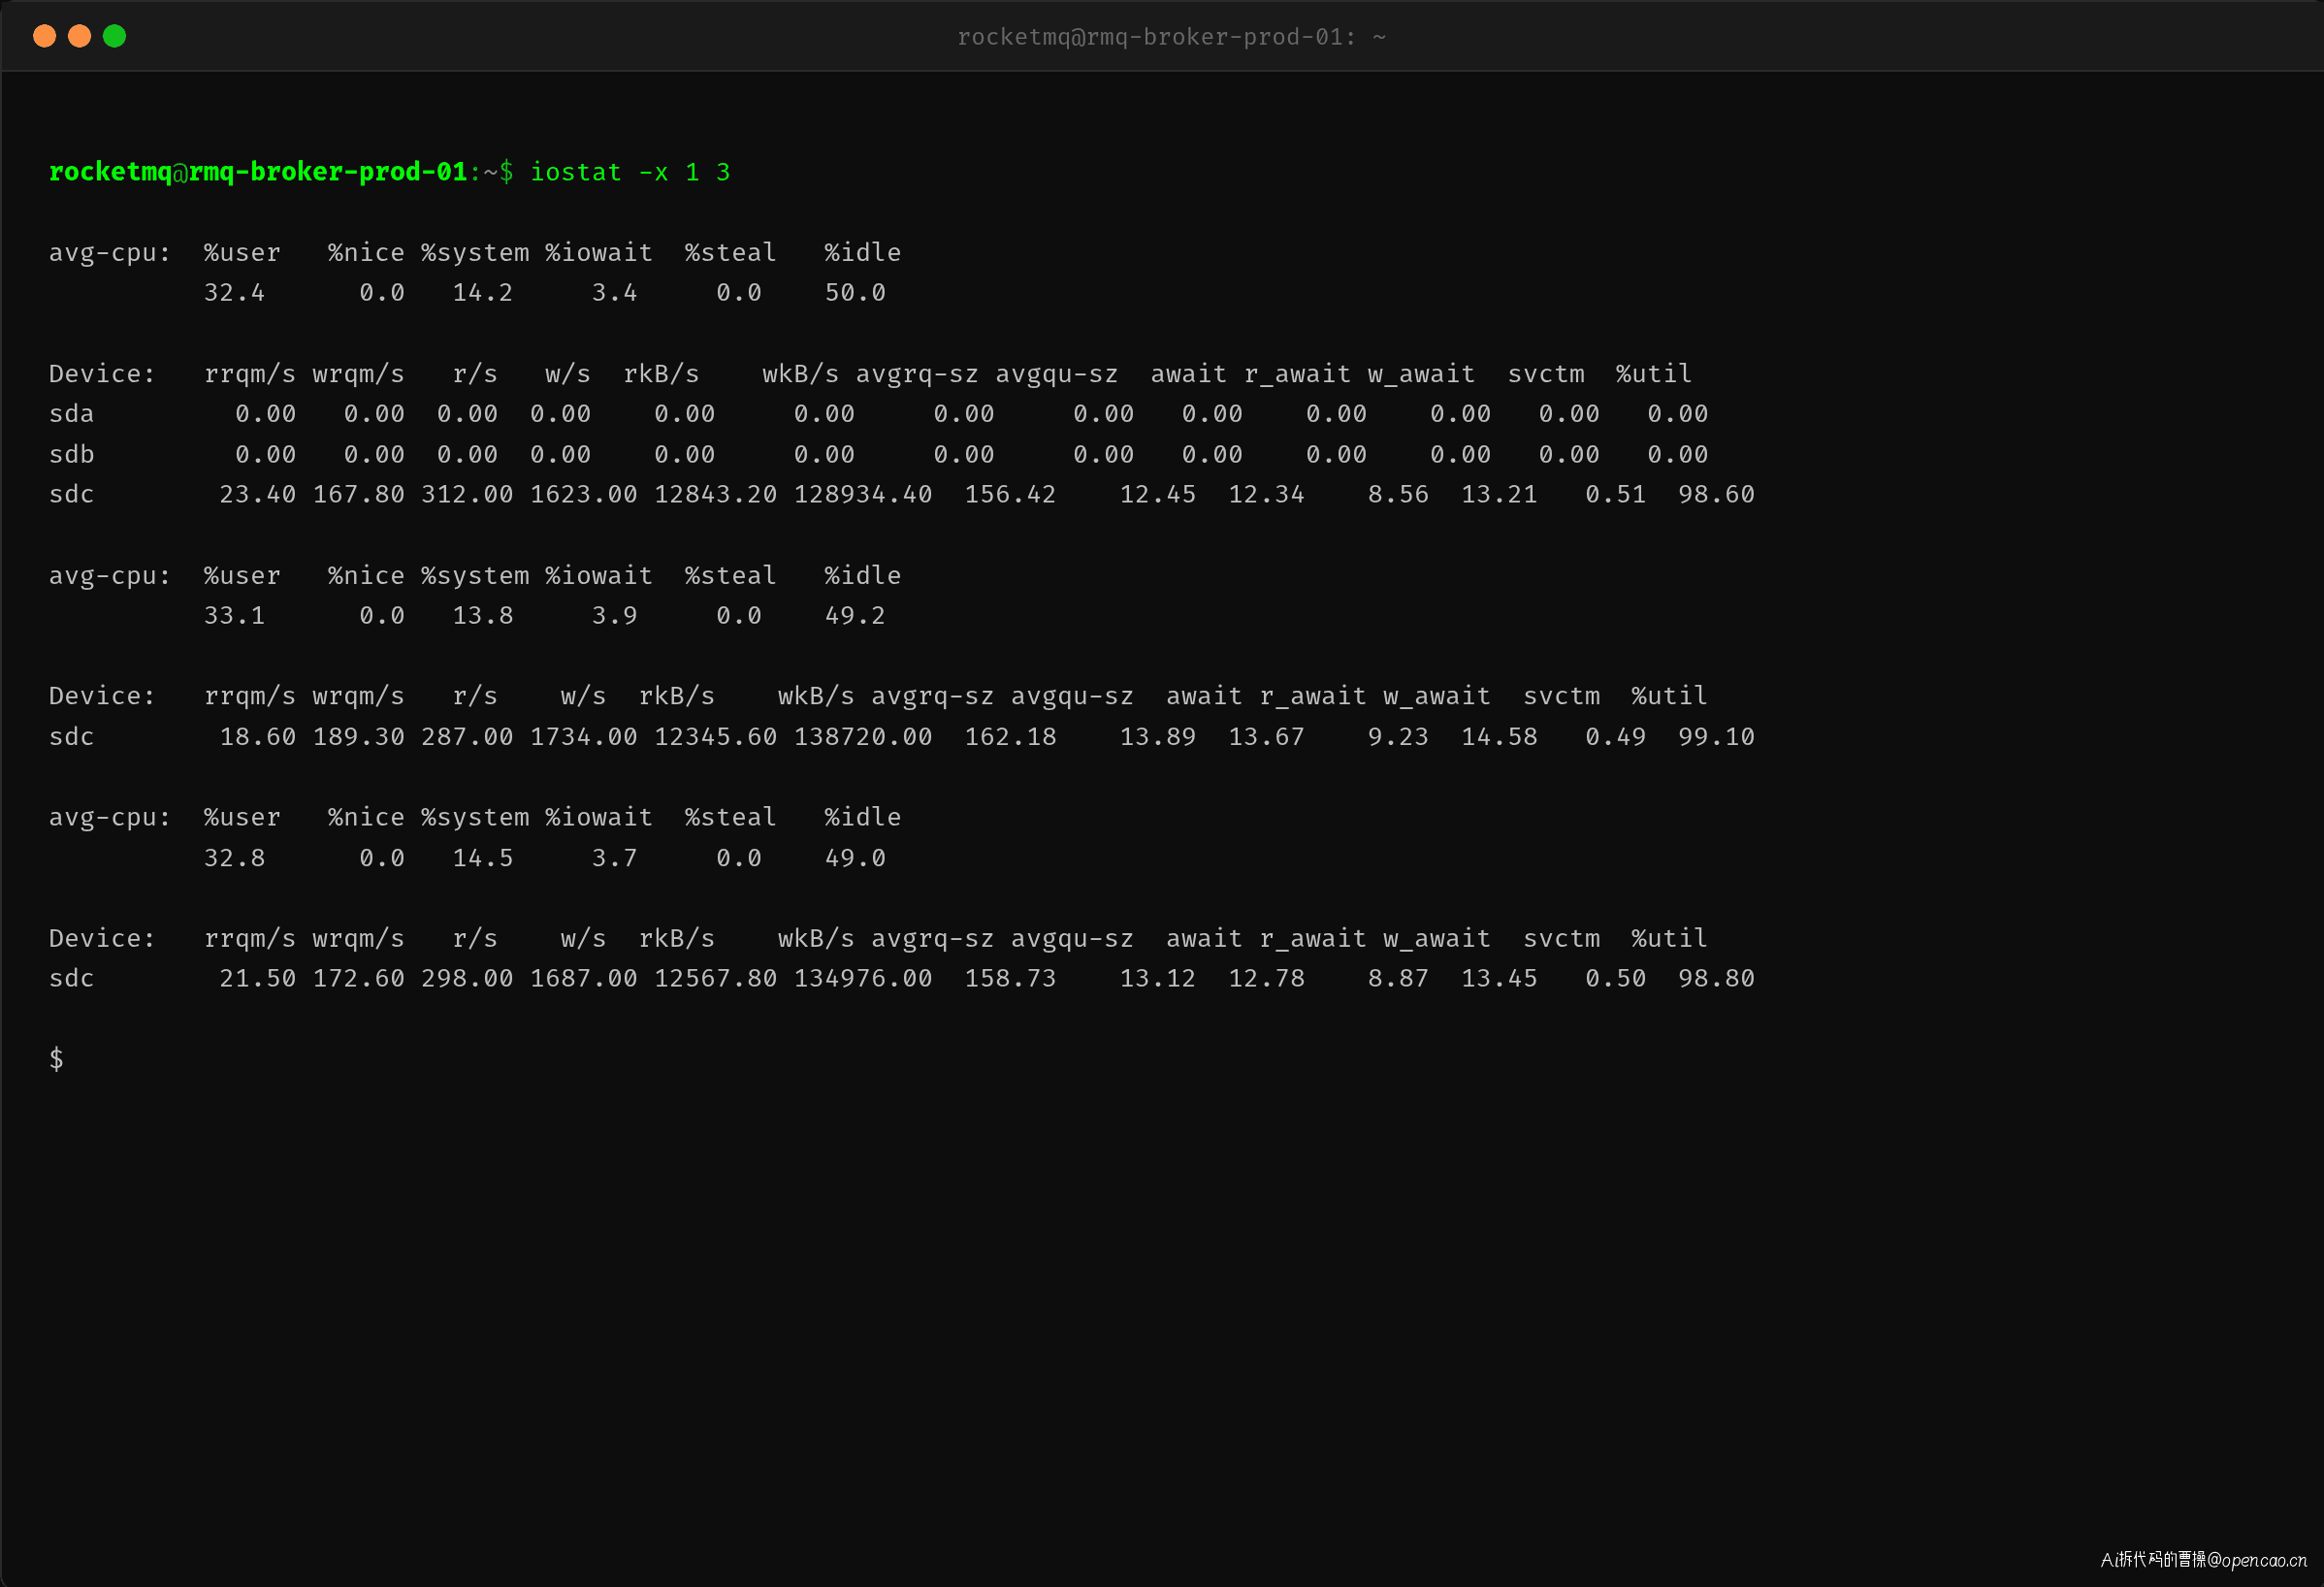Click sdc avgqu-sz value 13.12

click(x=1158, y=979)
